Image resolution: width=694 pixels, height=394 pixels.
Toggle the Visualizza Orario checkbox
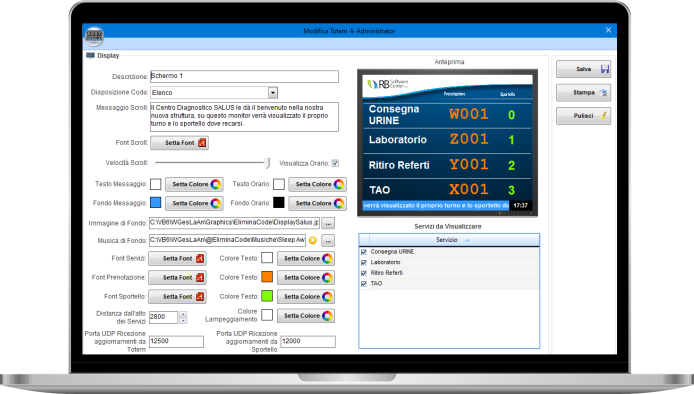(x=335, y=163)
